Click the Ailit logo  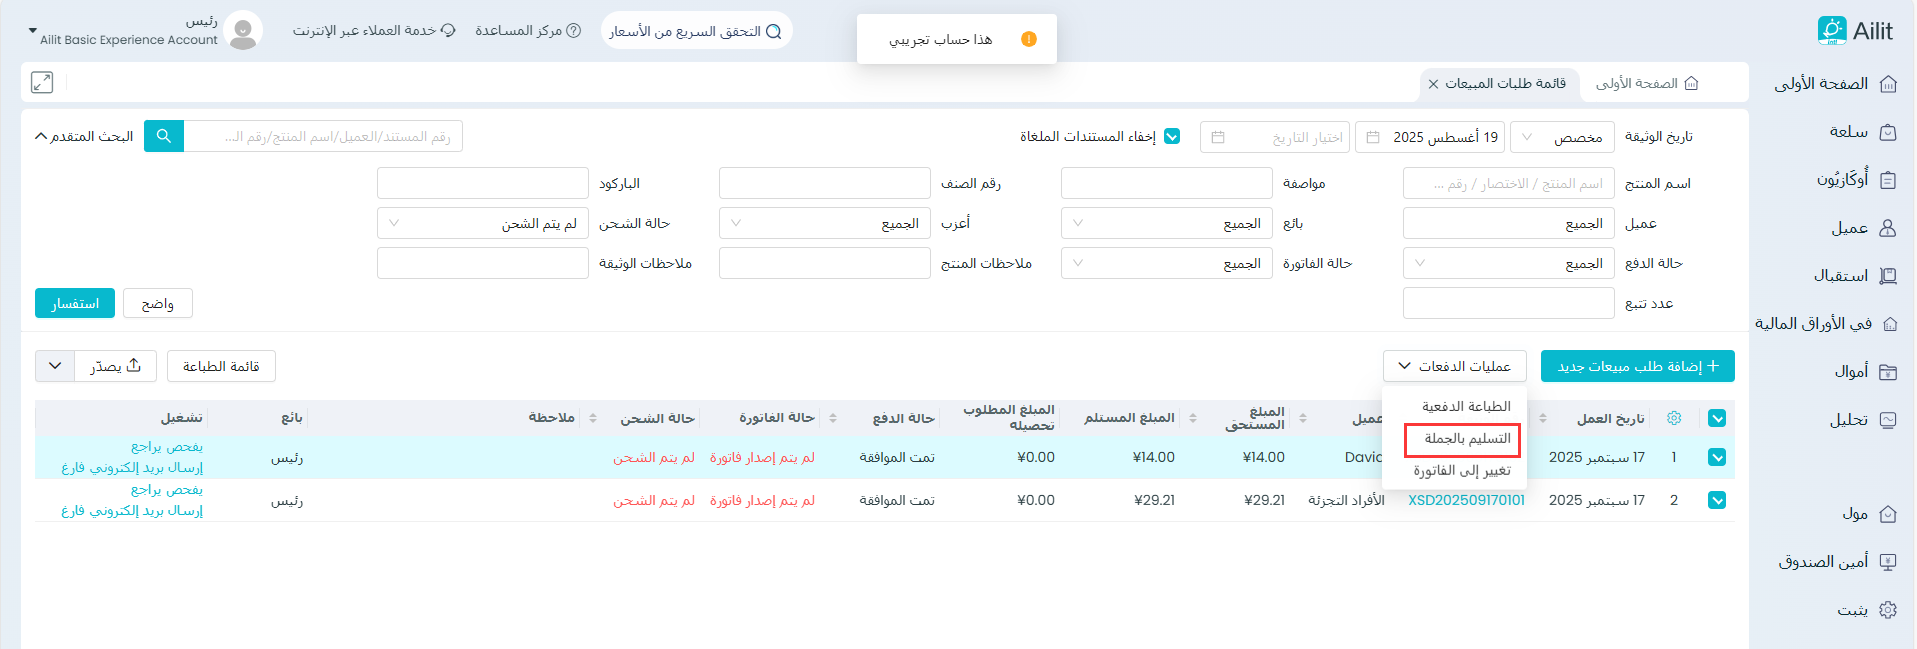(1855, 31)
